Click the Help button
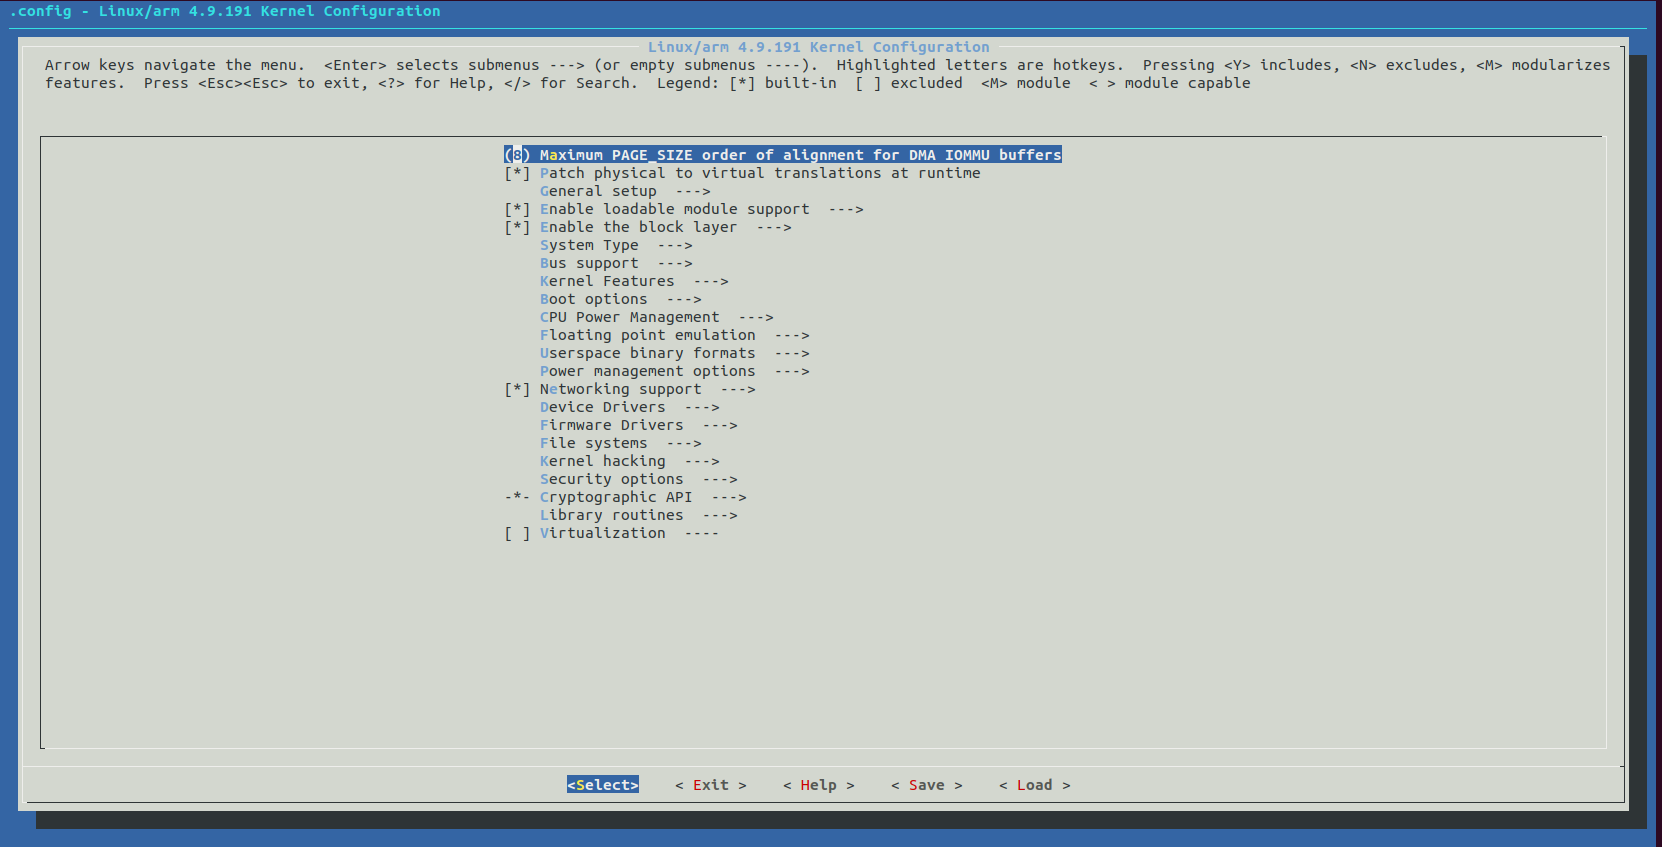1662x847 pixels. [x=818, y=785]
